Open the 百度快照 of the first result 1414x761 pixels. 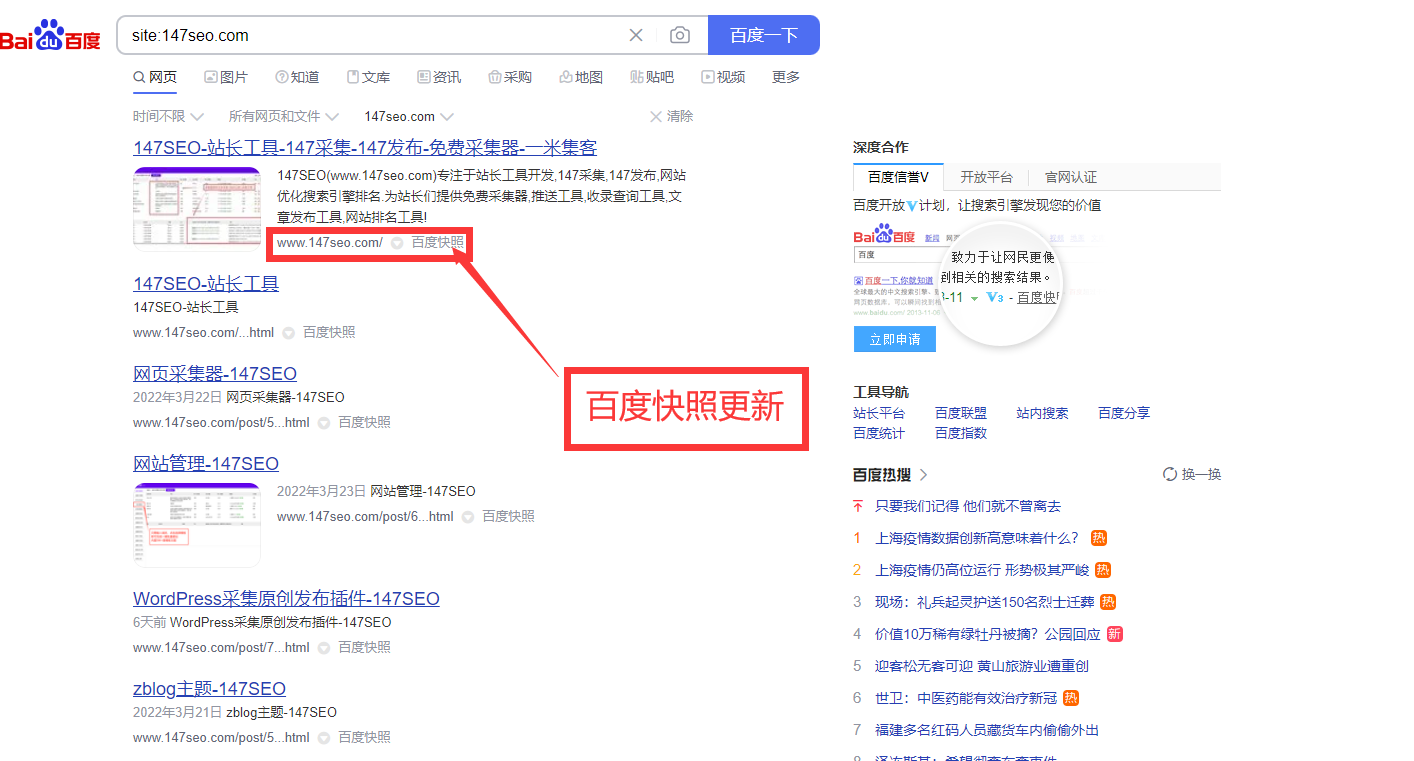coord(439,242)
